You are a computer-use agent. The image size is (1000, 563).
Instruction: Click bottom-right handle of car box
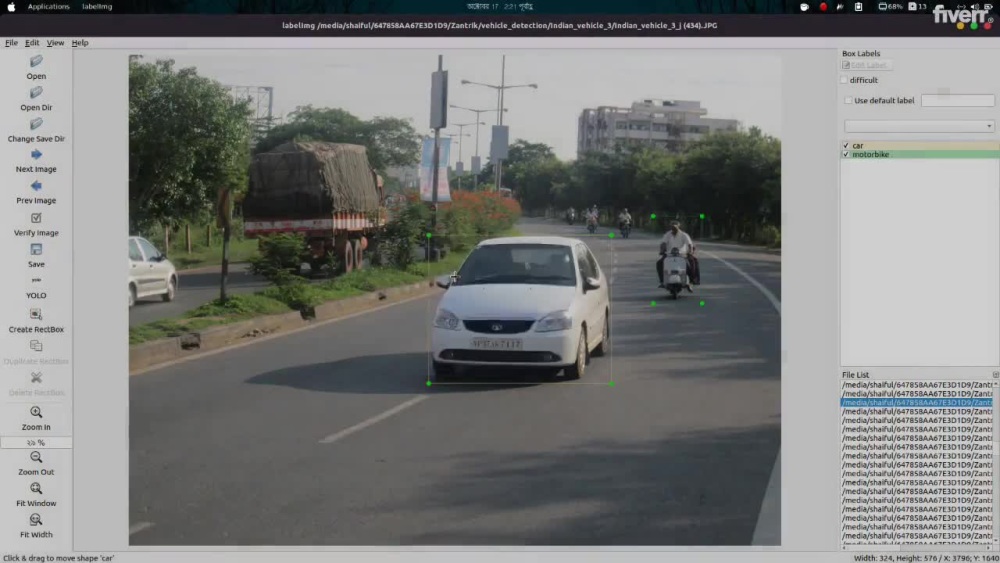point(612,384)
